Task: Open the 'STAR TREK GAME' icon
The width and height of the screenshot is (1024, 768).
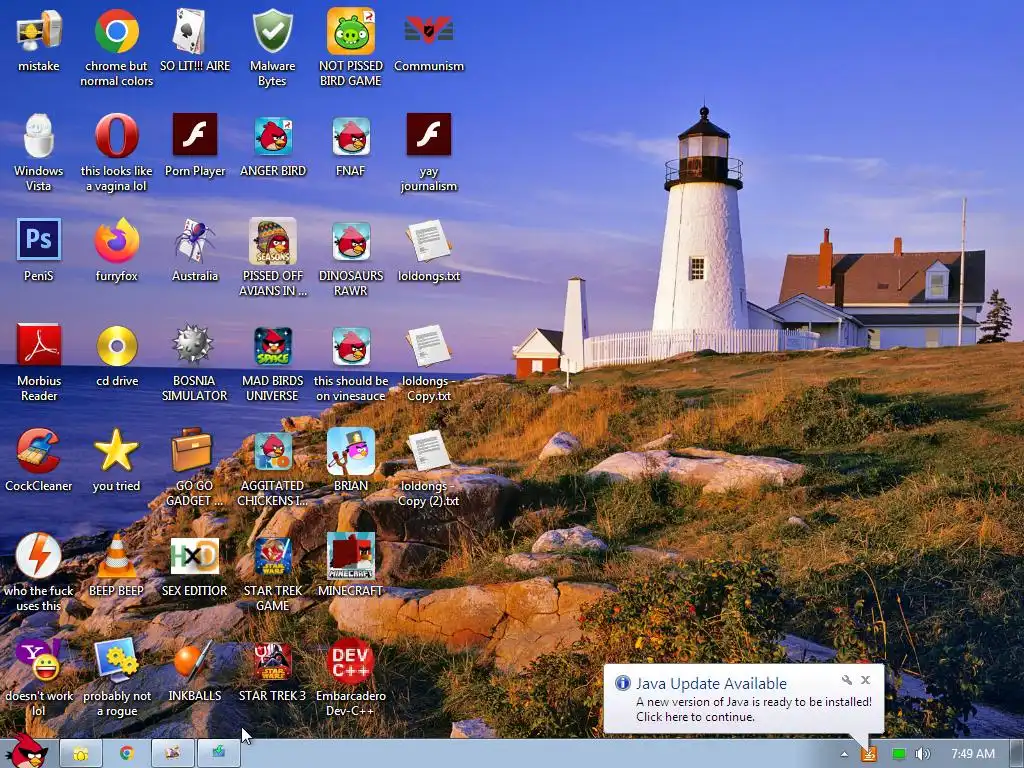Action: pos(272,556)
